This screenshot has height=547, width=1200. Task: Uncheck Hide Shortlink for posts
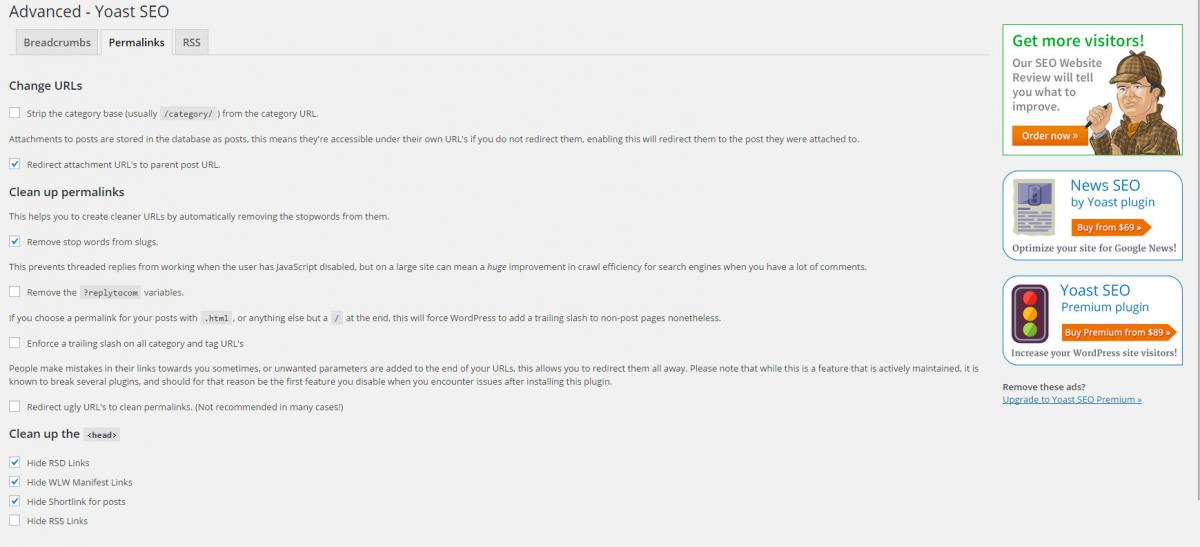14,501
